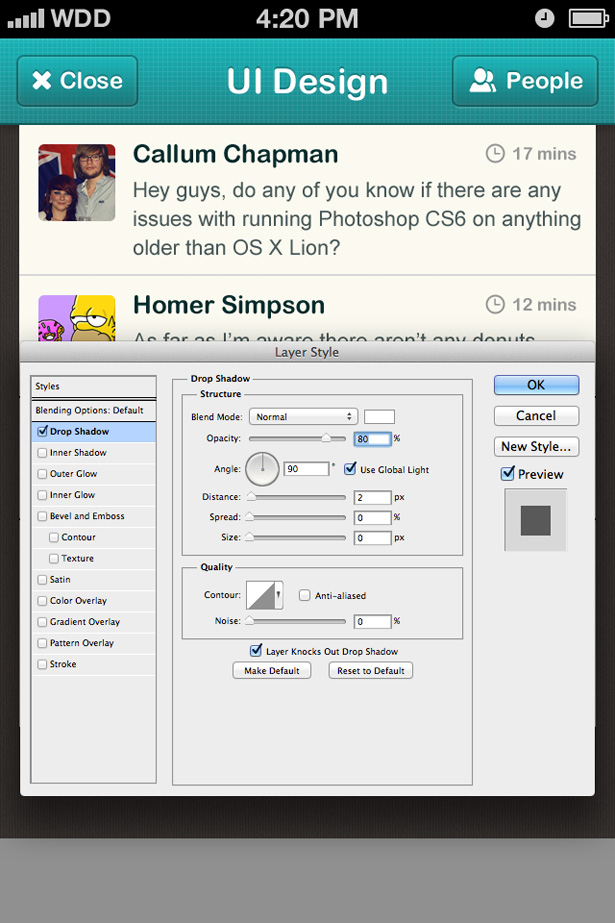Viewport: 615px width, 923px height.
Task: Click the shadow color swatch
Action: 379,417
